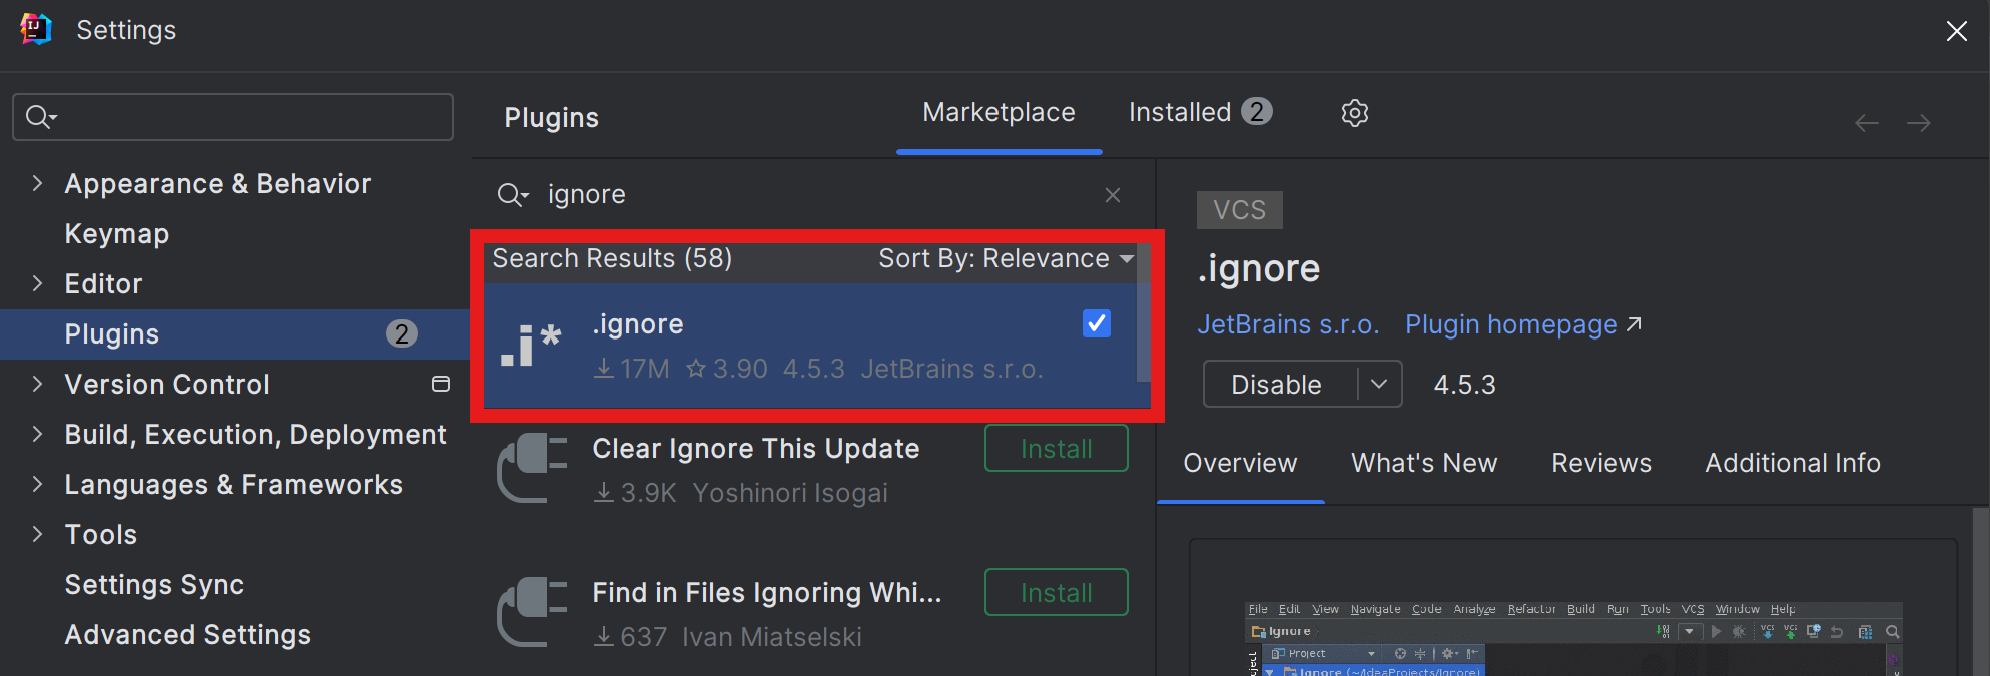Expand Build, Execution, Deployment node
This screenshot has width=1990, height=676.
point(37,434)
